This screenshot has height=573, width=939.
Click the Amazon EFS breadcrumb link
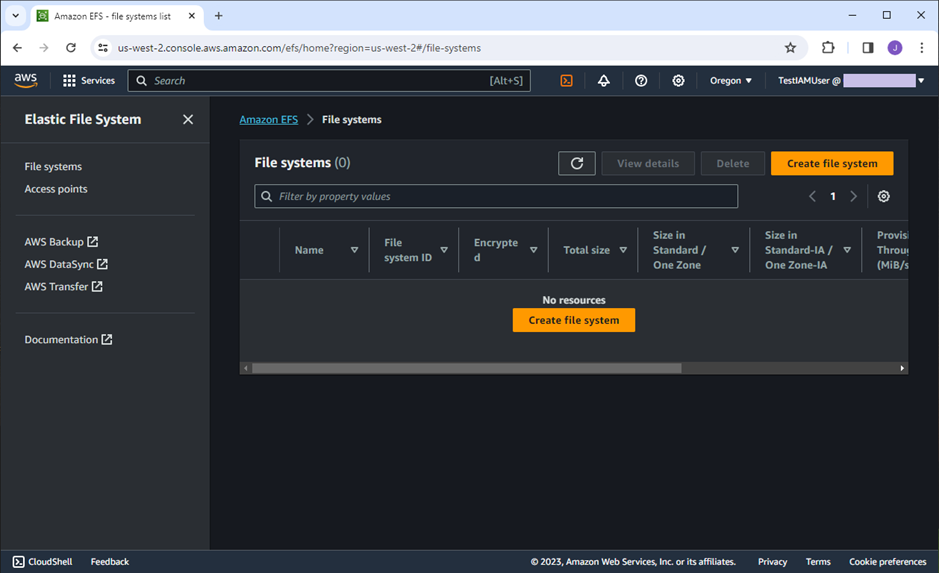click(x=268, y=120)
